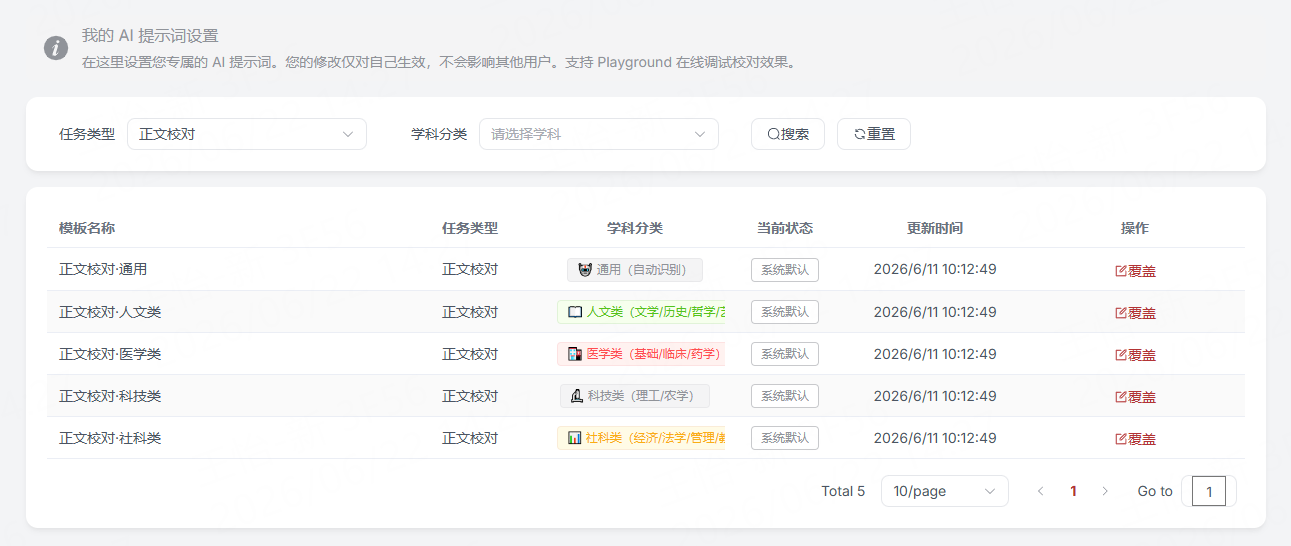The height and width of the screenshot is (546, 1291).
Task: Click the 模板名称 column header
Action: tap(87, 228)
